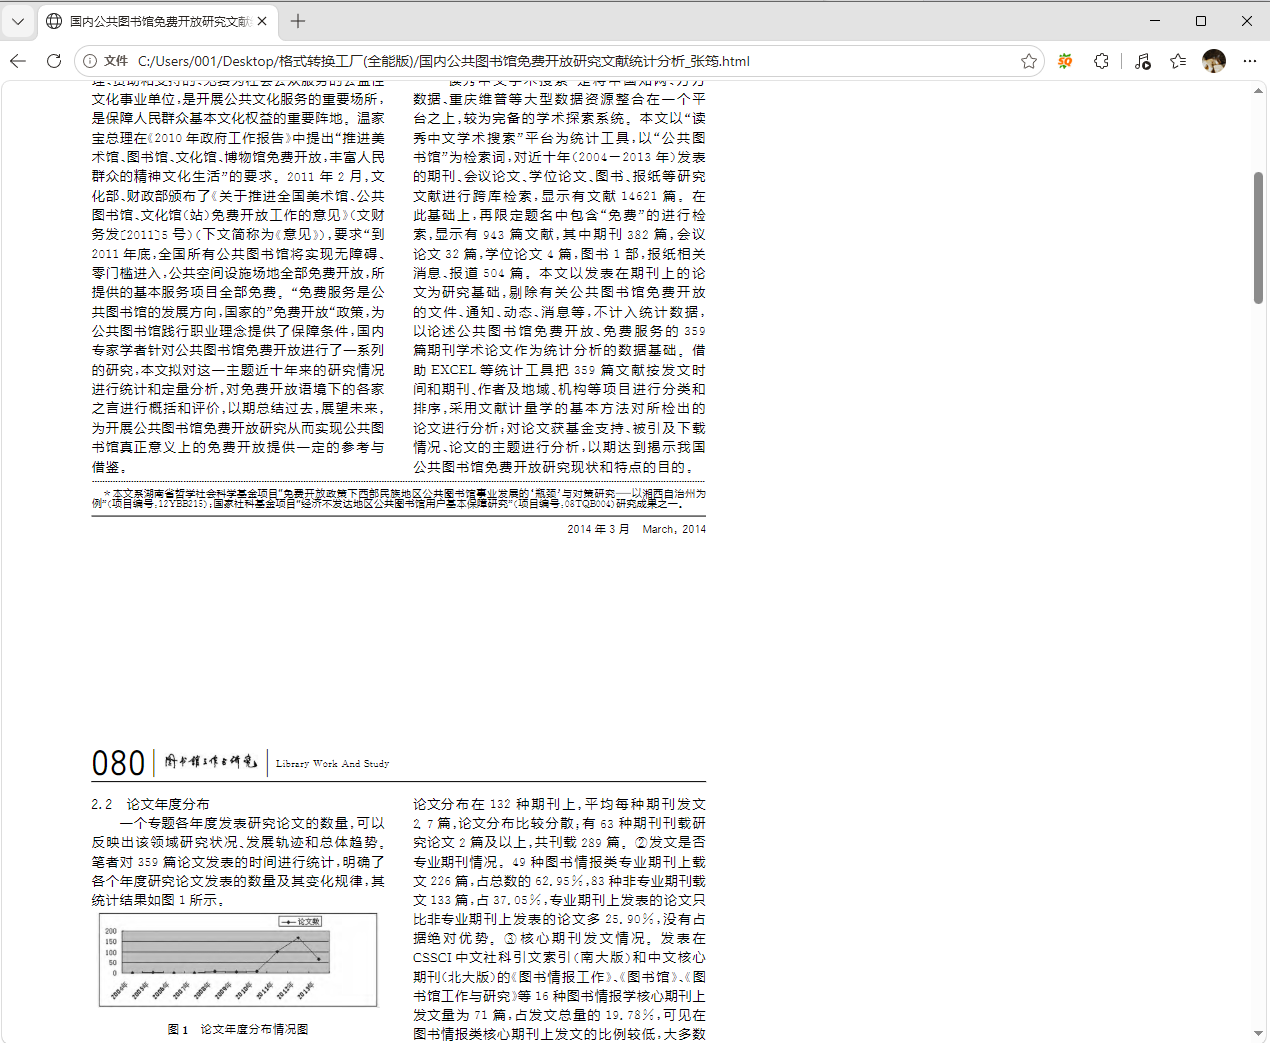Click the journal calligraphy logo

[x=211, y=762]
